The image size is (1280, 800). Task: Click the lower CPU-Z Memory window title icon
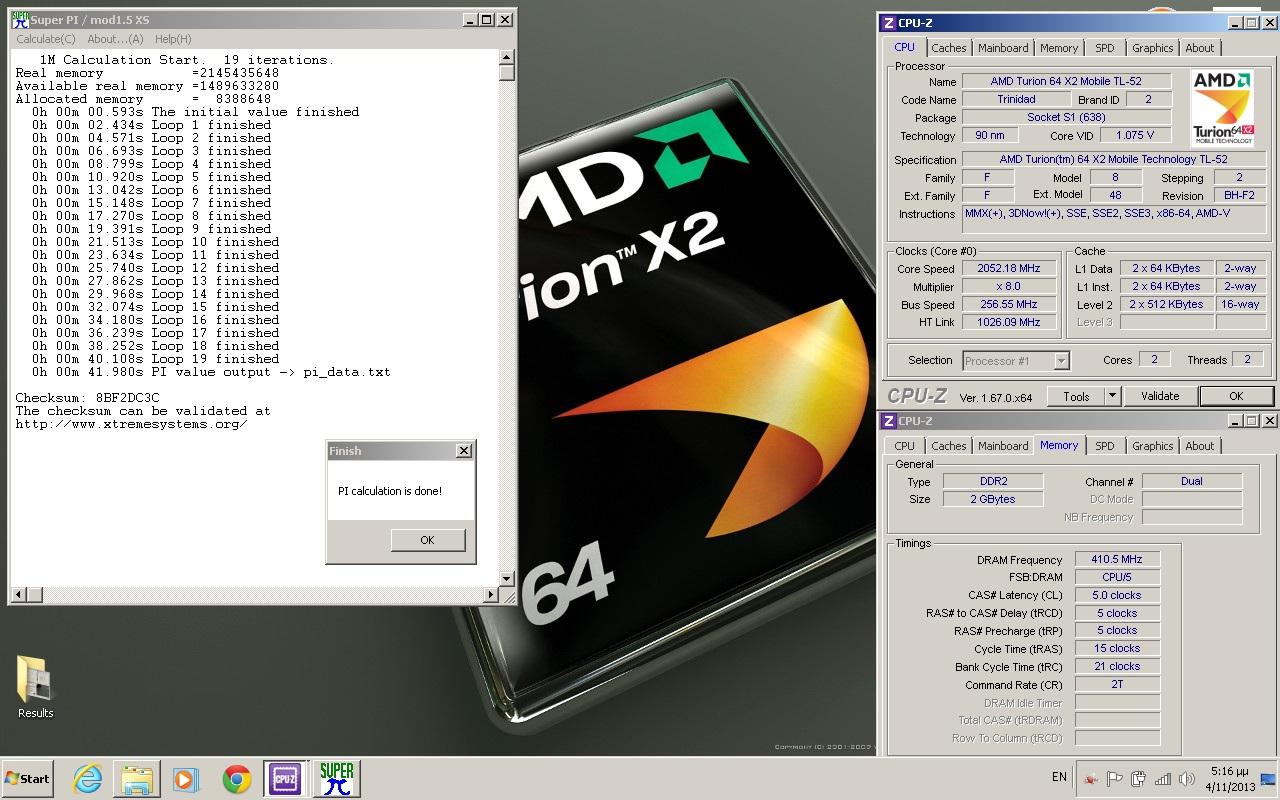click(889, 421)
